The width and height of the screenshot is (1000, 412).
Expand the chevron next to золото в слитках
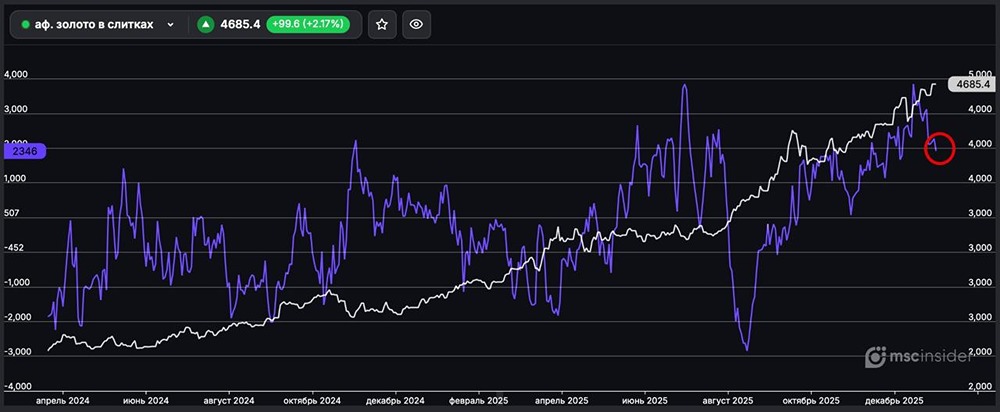click(x=170, y=24)
